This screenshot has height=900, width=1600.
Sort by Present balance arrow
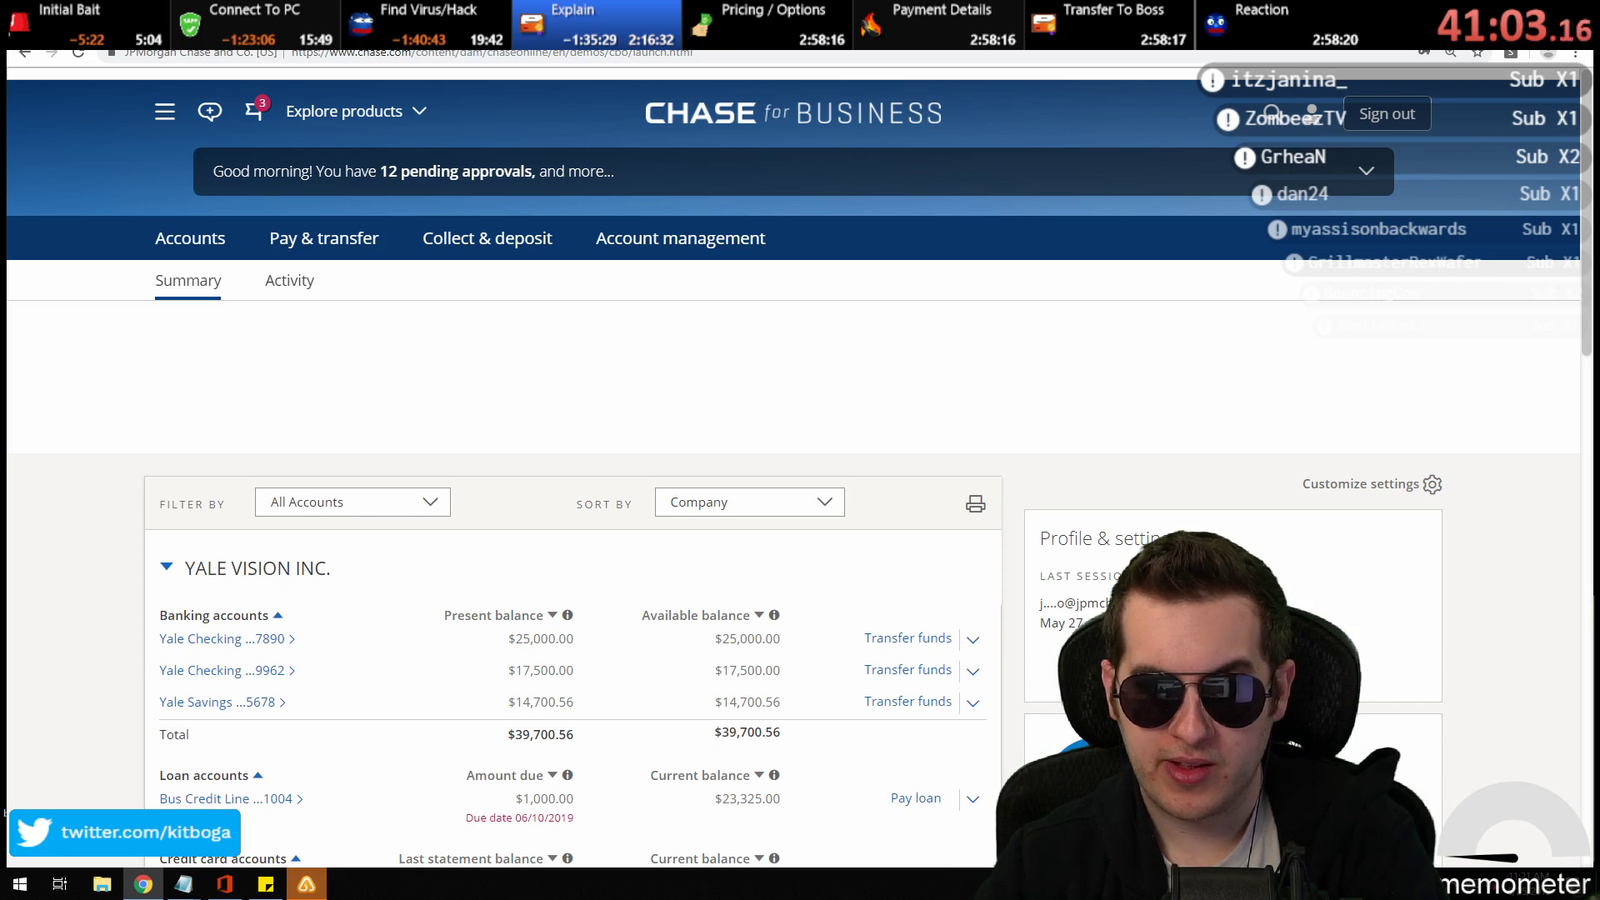(552, 615)
